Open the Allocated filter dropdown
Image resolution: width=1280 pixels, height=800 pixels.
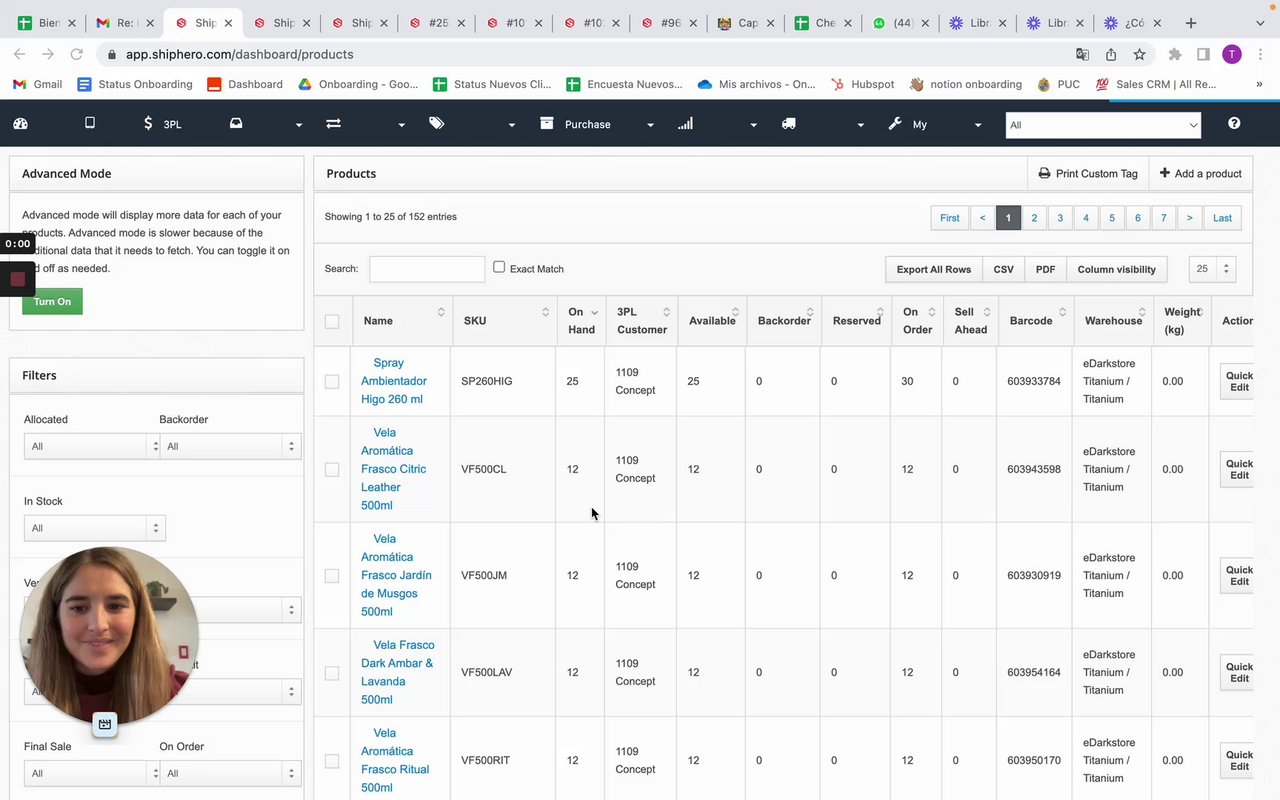pyautogui.click(x=92, y=446)
